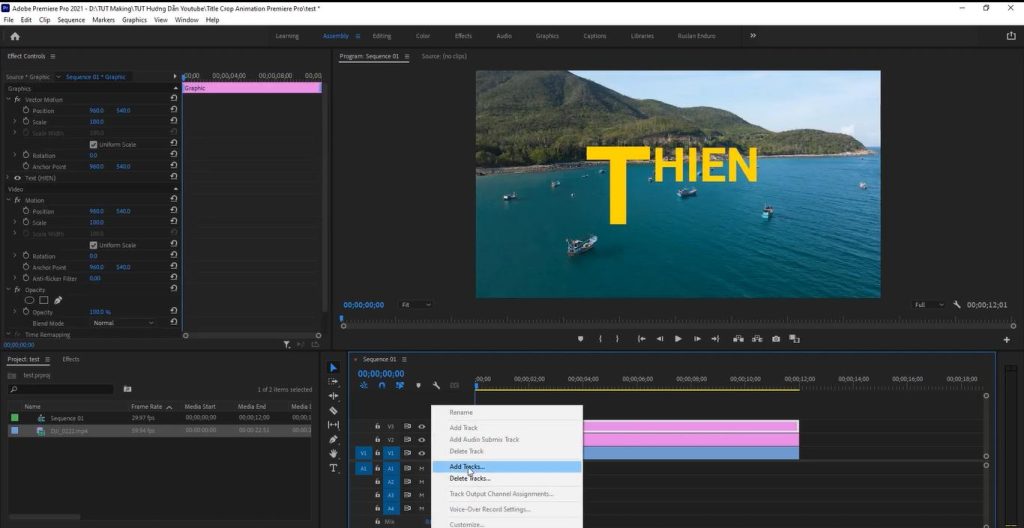The image size is (1024, 528).
Task: Select the Selection tool arrow
Action: (333, 368)
